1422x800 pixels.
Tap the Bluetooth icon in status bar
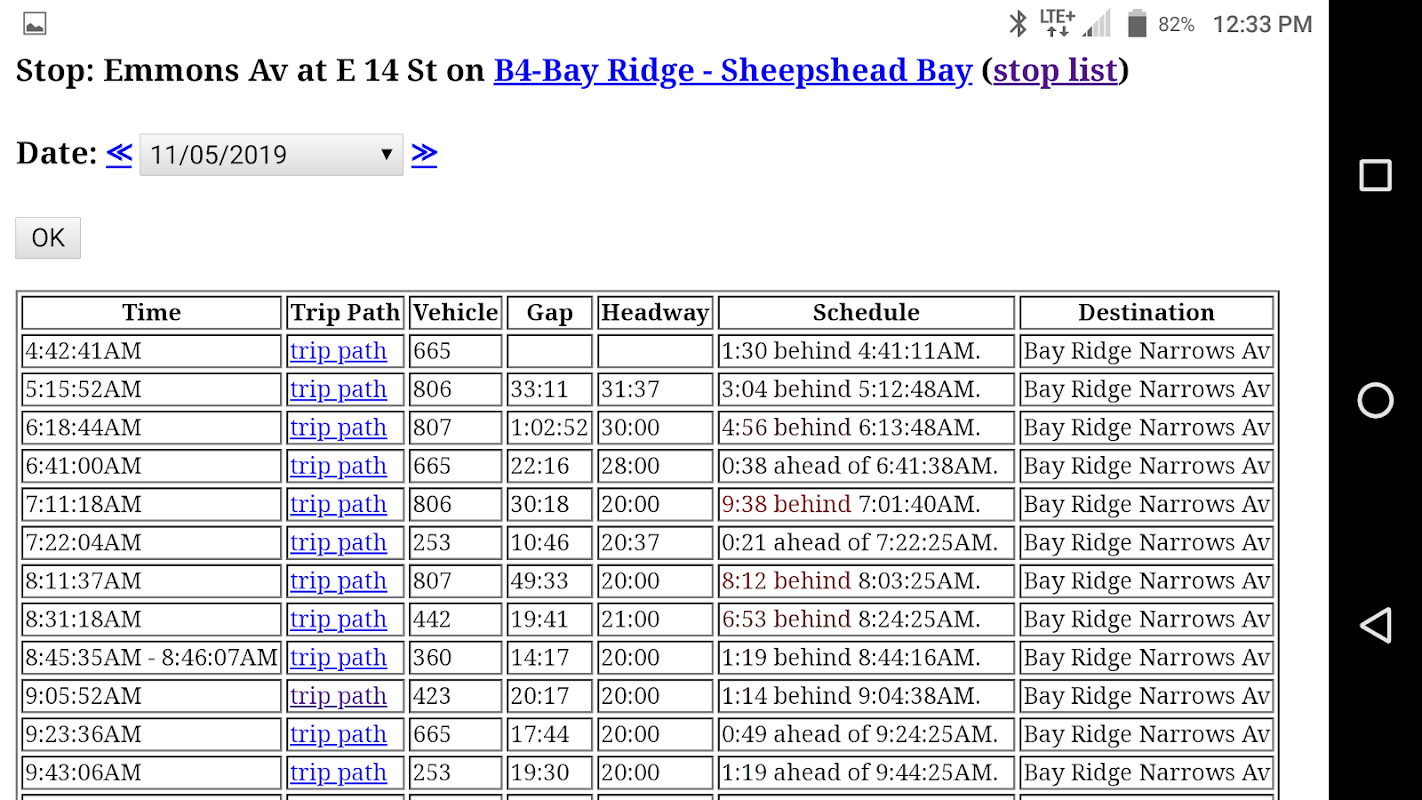click(x=1018, y=23)
